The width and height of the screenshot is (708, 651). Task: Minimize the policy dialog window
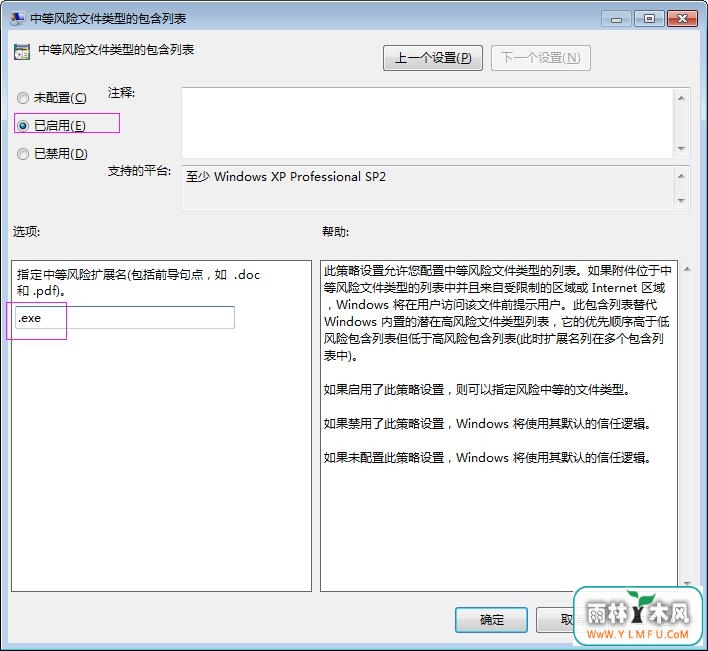coord(616,19)
